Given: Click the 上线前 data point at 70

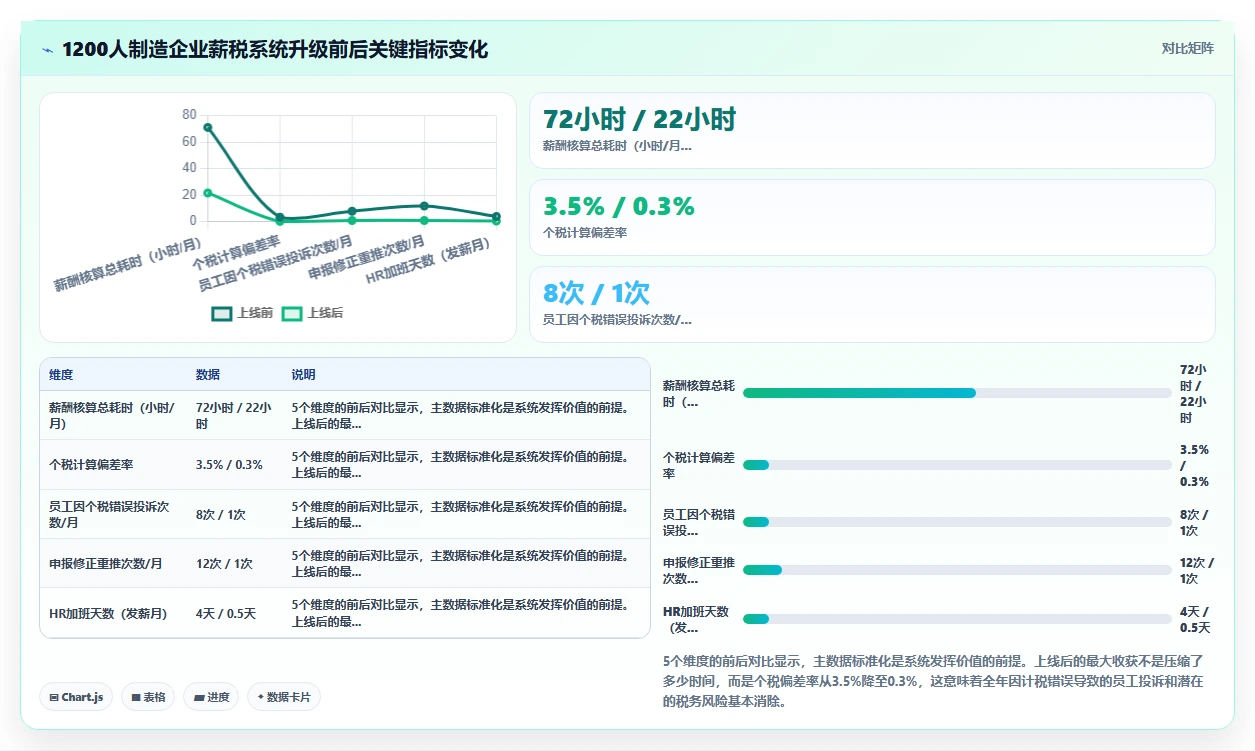Looking at the screenshot, I should coord(208,127).
